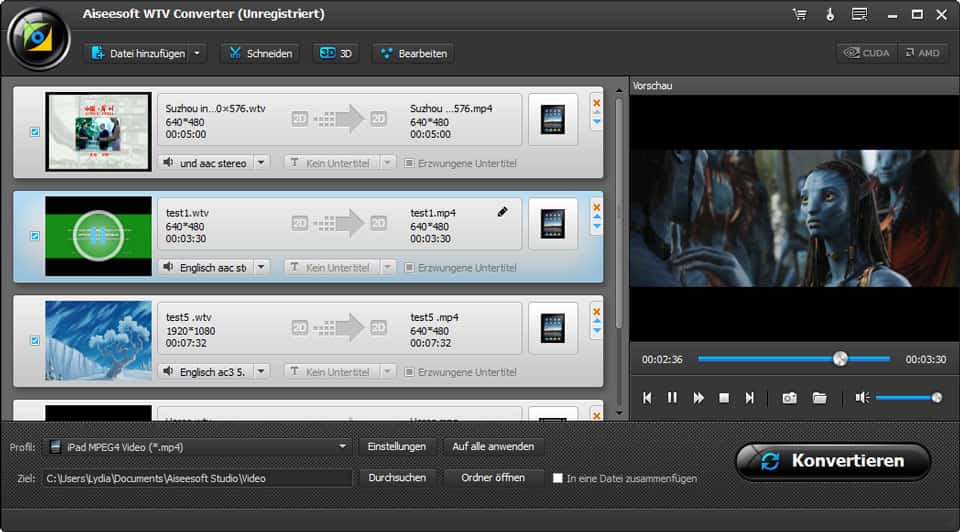Toggle CUDA acceleration

pyautogui.click(x=867, y=53)
